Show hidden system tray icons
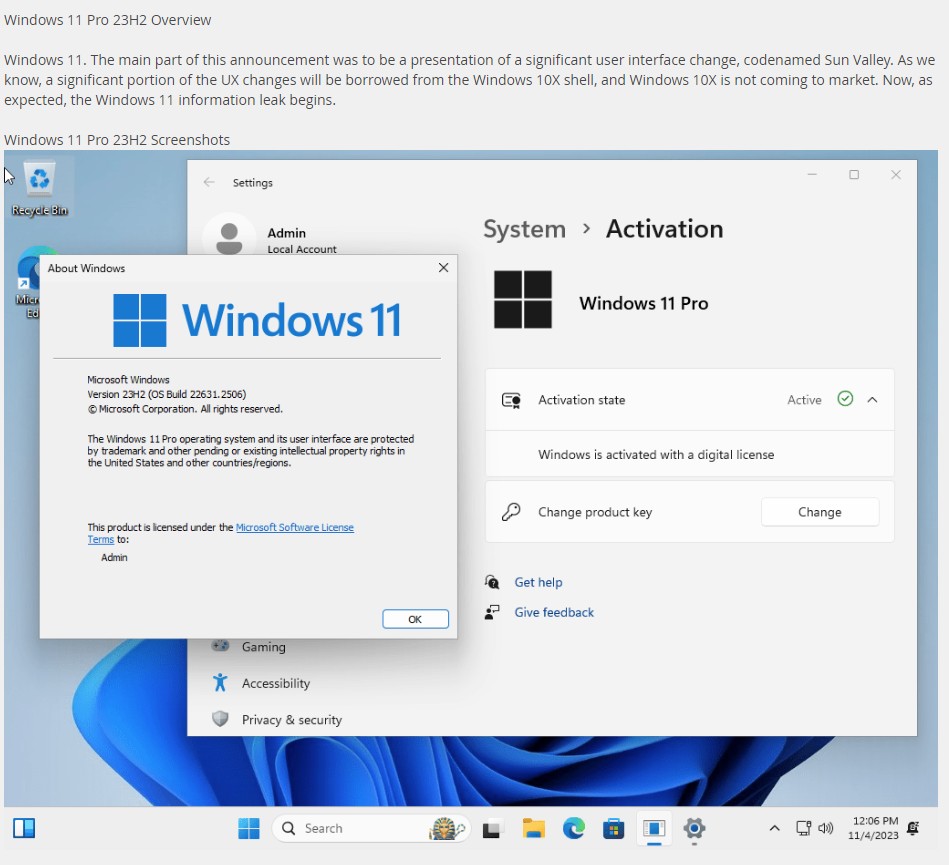 [x=774, y=828]
